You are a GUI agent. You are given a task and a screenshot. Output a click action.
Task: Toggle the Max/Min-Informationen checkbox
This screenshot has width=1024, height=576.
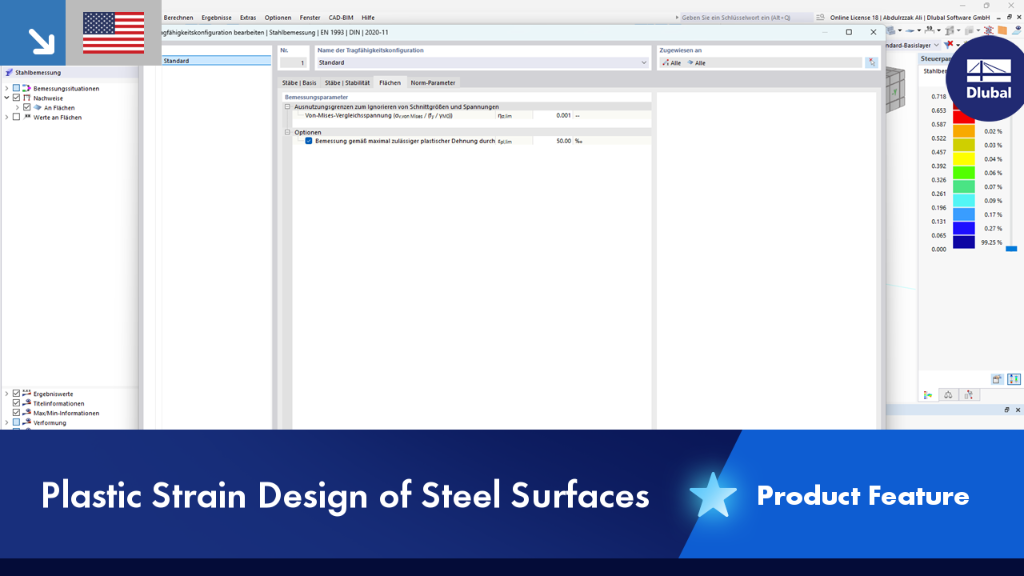(x=16, y=413)
